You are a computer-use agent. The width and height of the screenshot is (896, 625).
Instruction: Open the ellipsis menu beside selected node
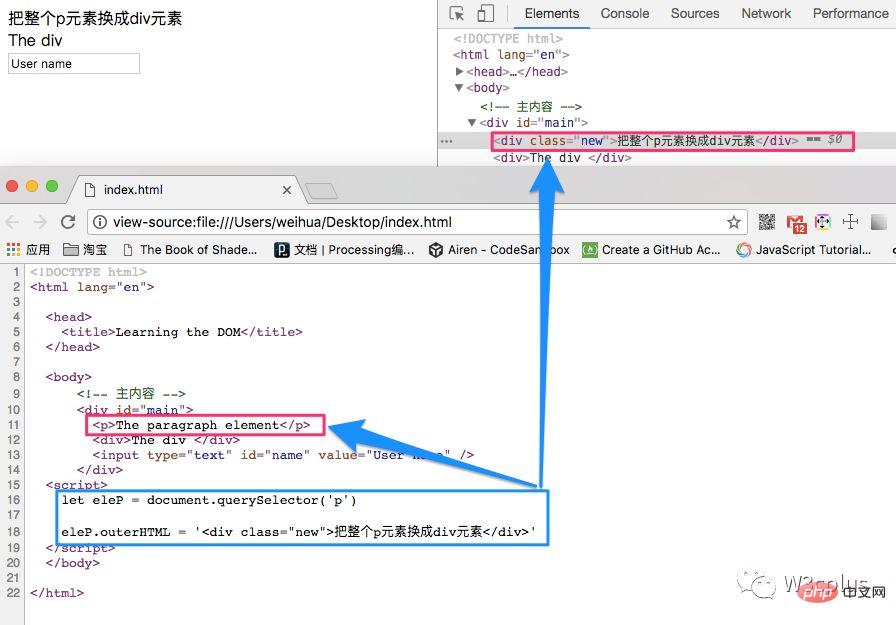tap(447, 141)
